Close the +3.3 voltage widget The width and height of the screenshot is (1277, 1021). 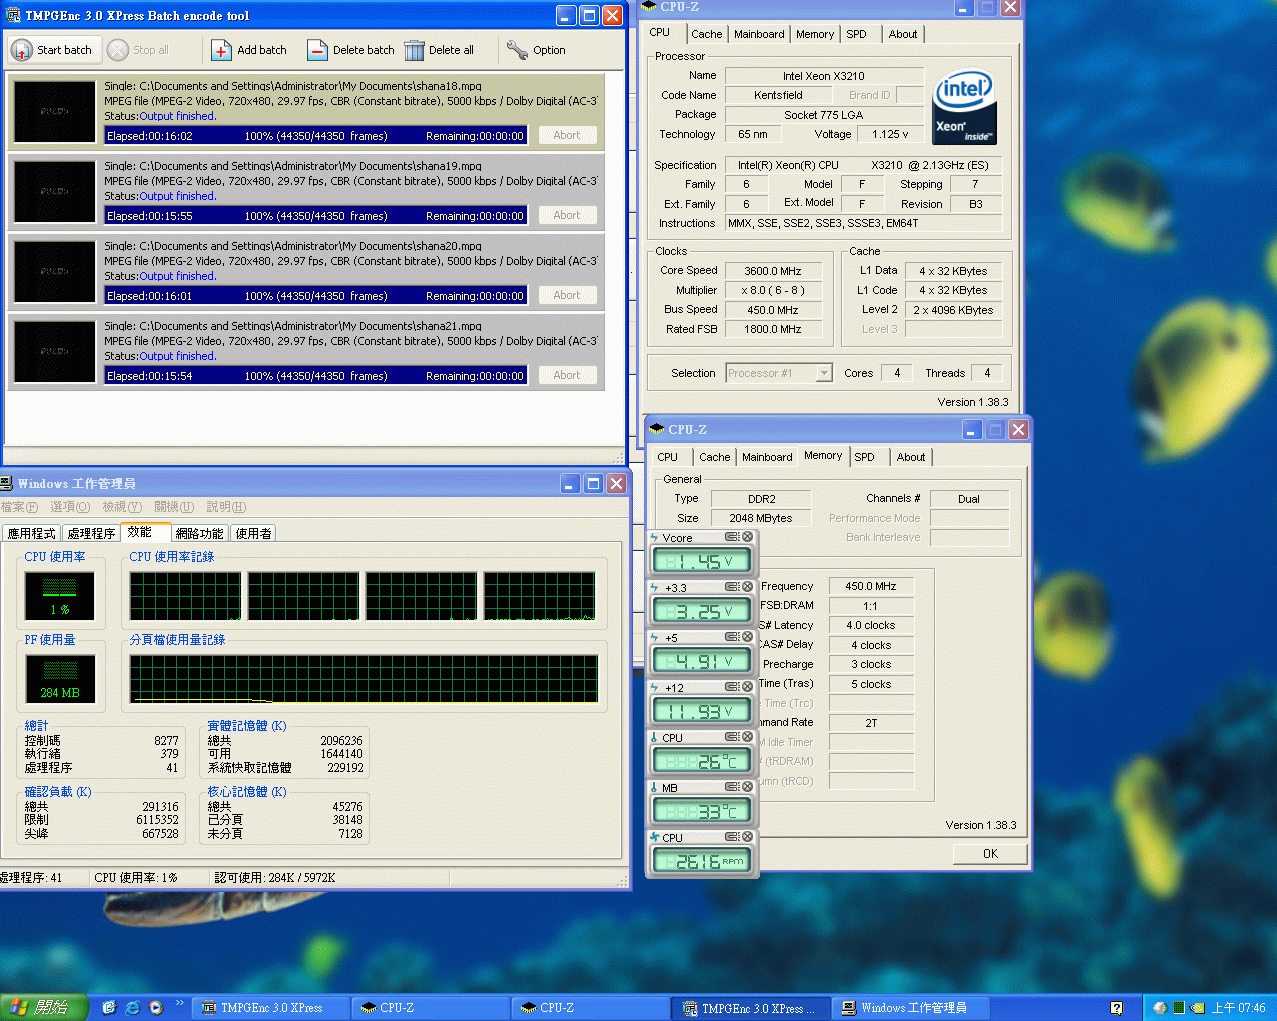[747, 587]
